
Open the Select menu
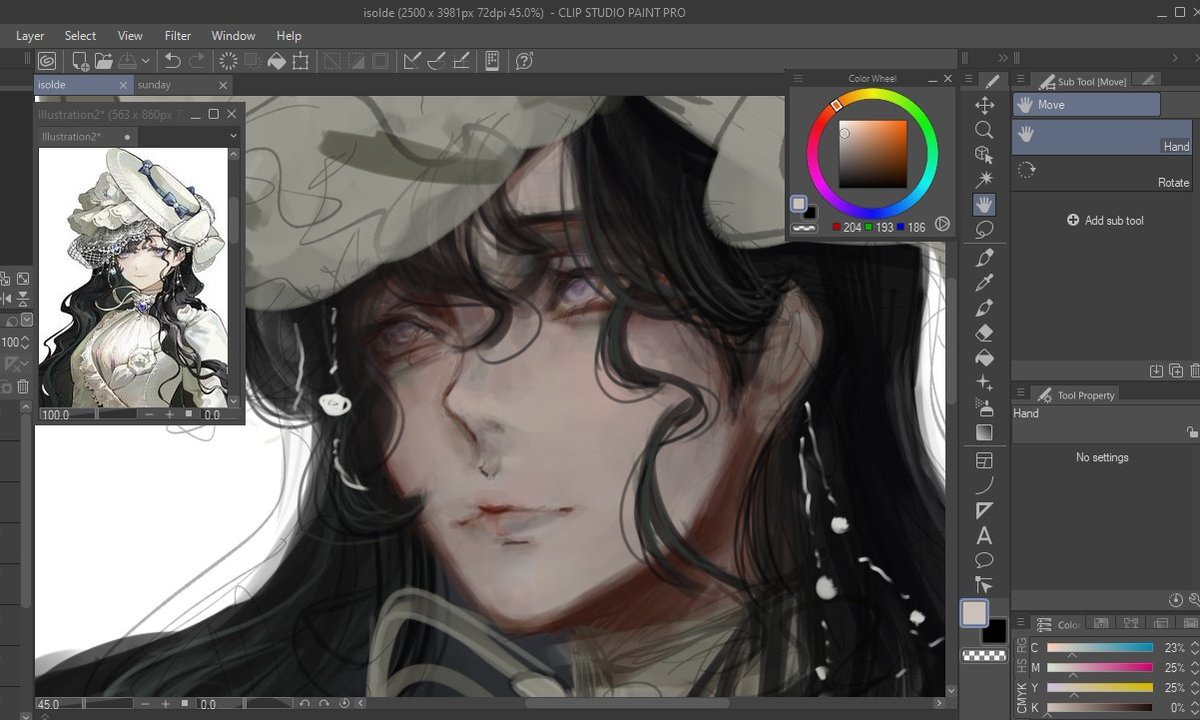pyautogui.click(x=81, y=35)
